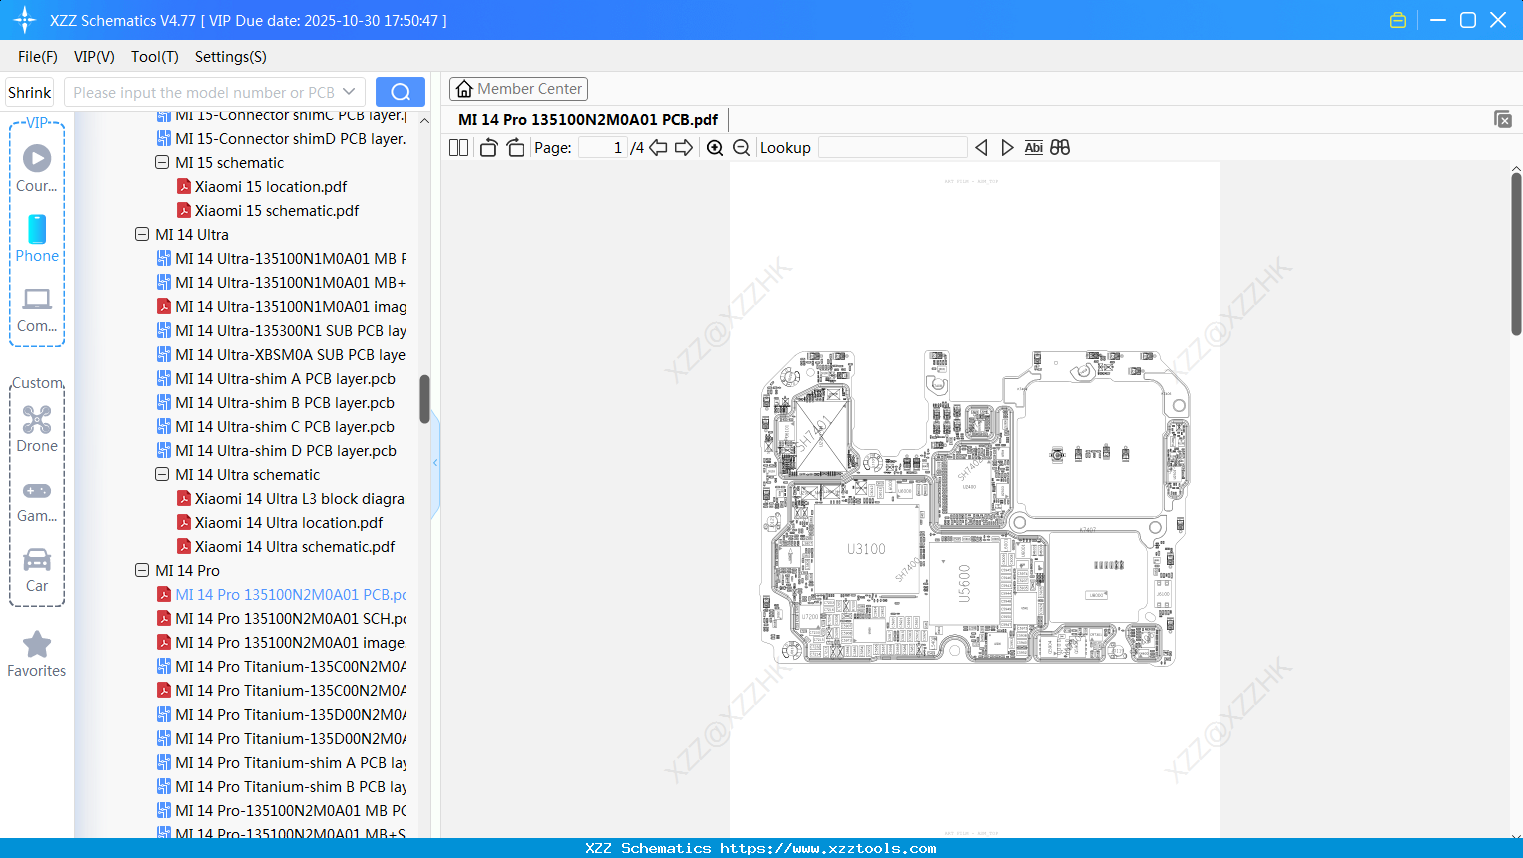Go to the previous PDF page
Screen dimensions: 1523x858
(x=658, y=148)
